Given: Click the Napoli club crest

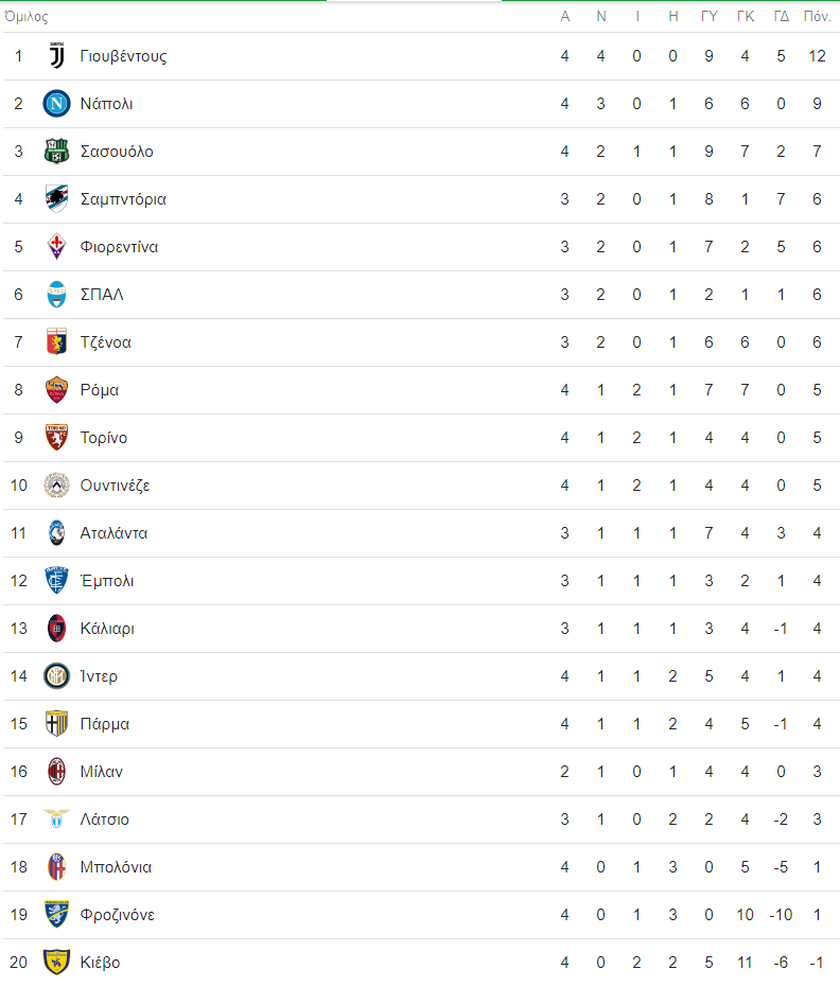Looking at the screenshot, I should (x=57, y=104).
